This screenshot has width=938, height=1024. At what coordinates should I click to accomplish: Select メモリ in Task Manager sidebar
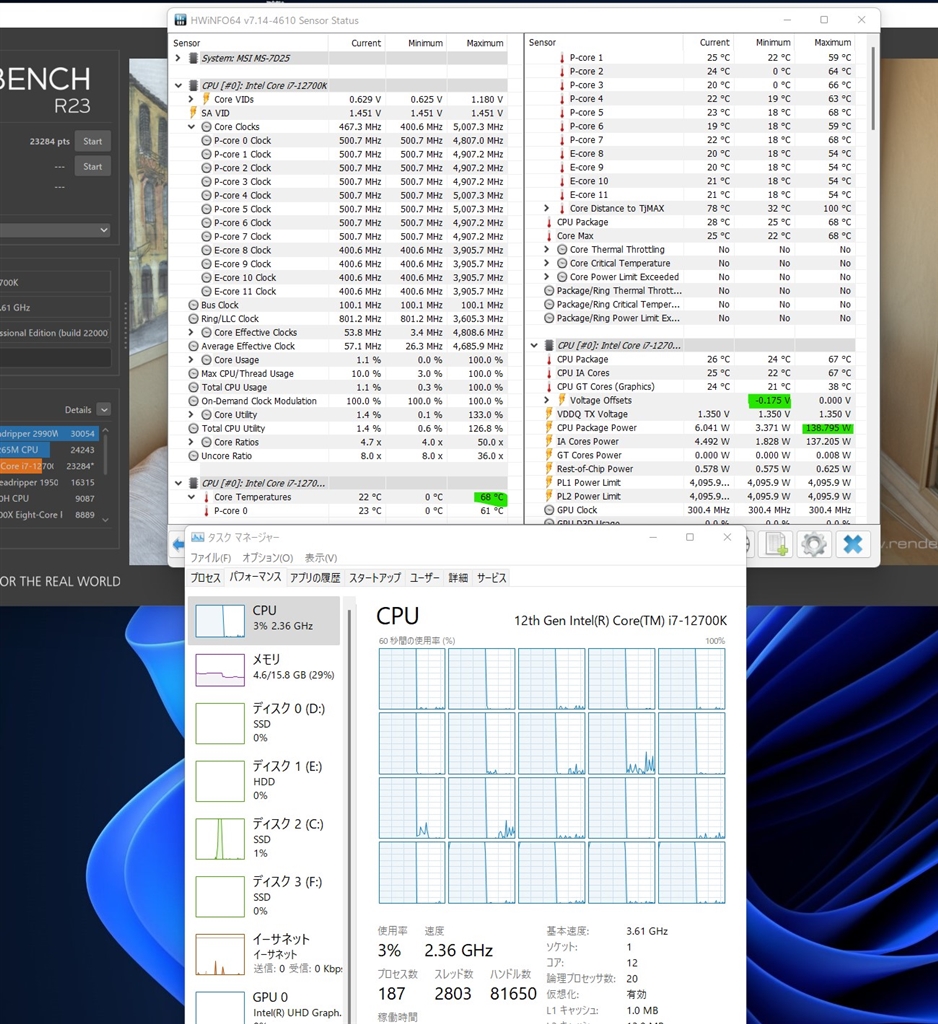[265, 669]
